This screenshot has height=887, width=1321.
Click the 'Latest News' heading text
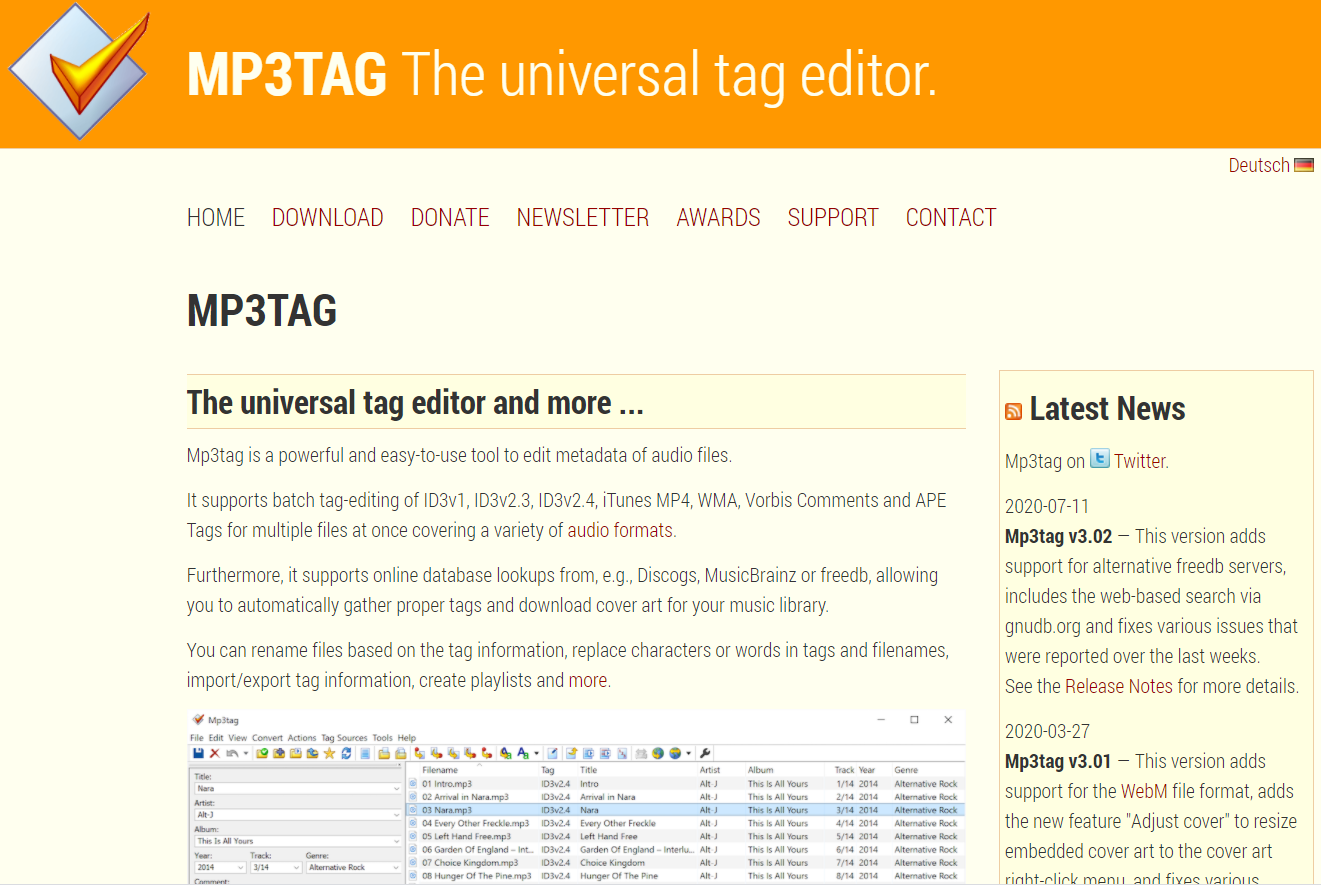click(x=1107, y=409)
